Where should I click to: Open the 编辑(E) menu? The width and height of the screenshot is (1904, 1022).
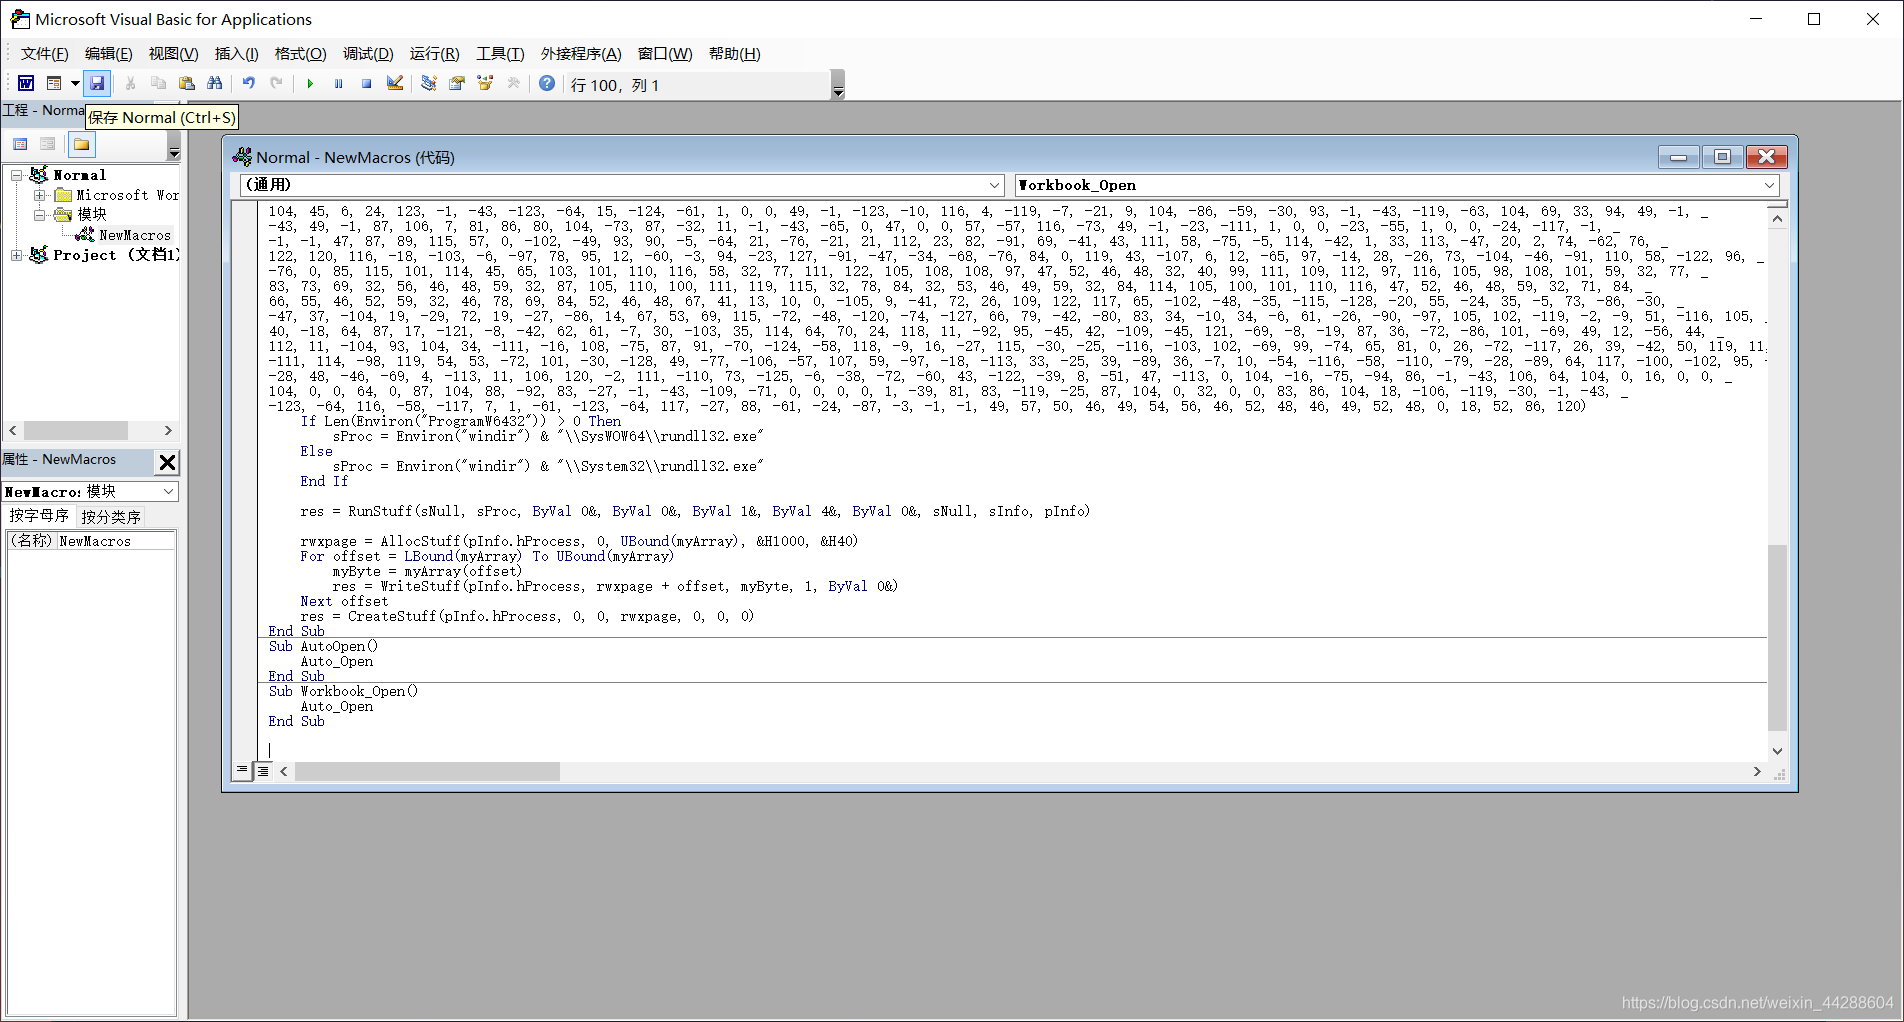point(109,54)
